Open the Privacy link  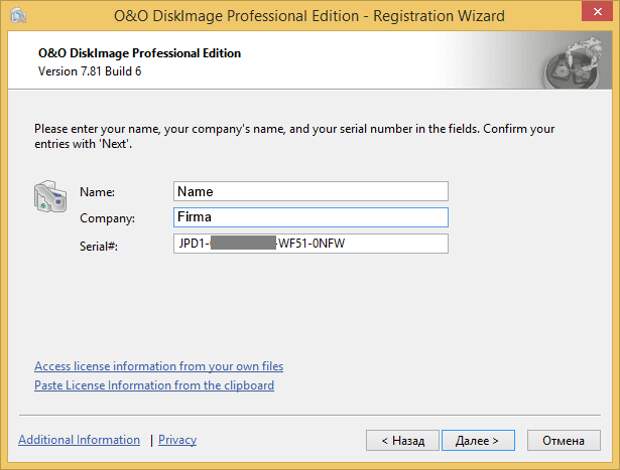[177, 440]
